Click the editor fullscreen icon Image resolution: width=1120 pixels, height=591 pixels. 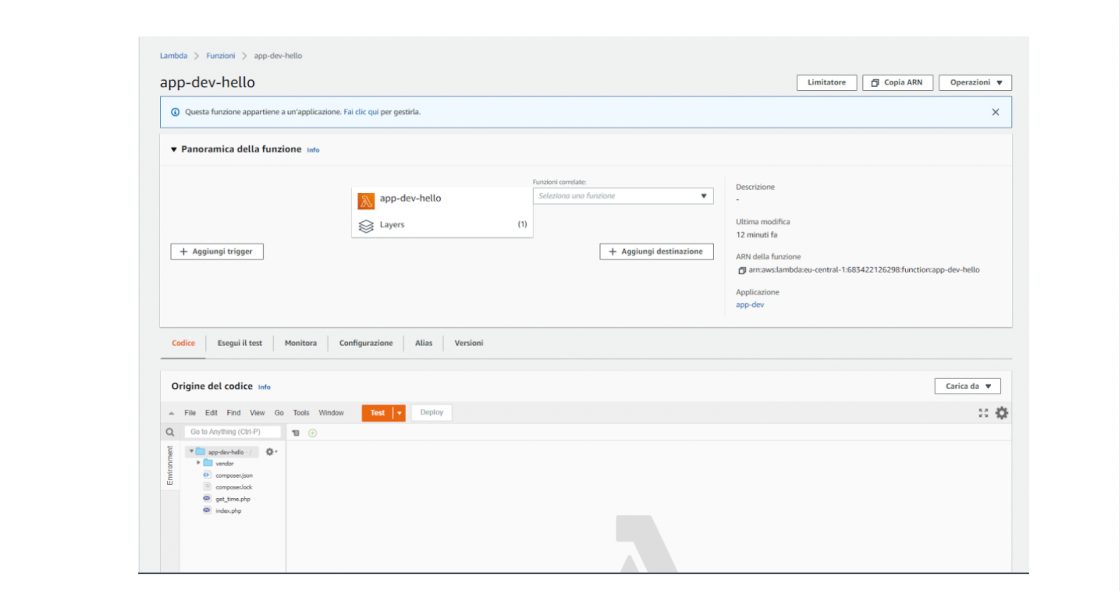tap(983, 413)
